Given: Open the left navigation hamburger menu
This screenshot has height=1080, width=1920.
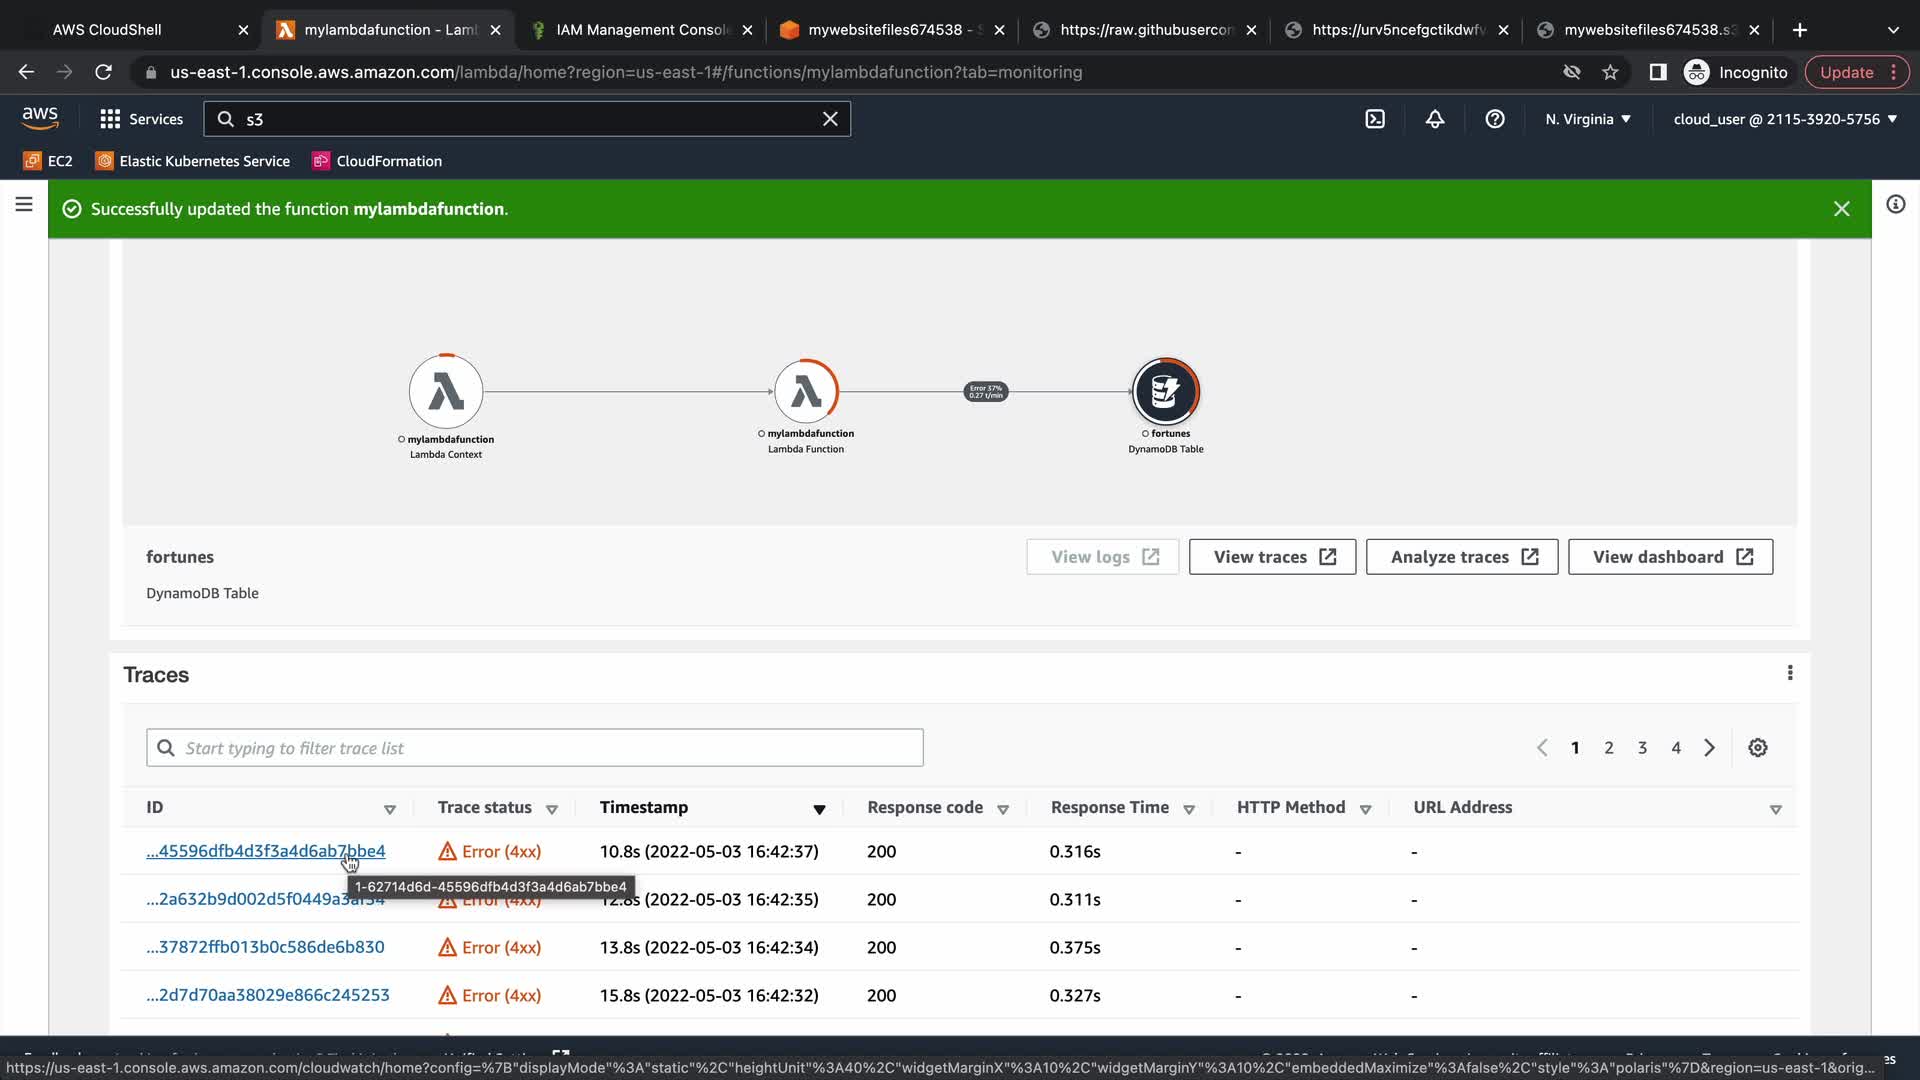Looking at the screenshot, I should click(24, 205).
